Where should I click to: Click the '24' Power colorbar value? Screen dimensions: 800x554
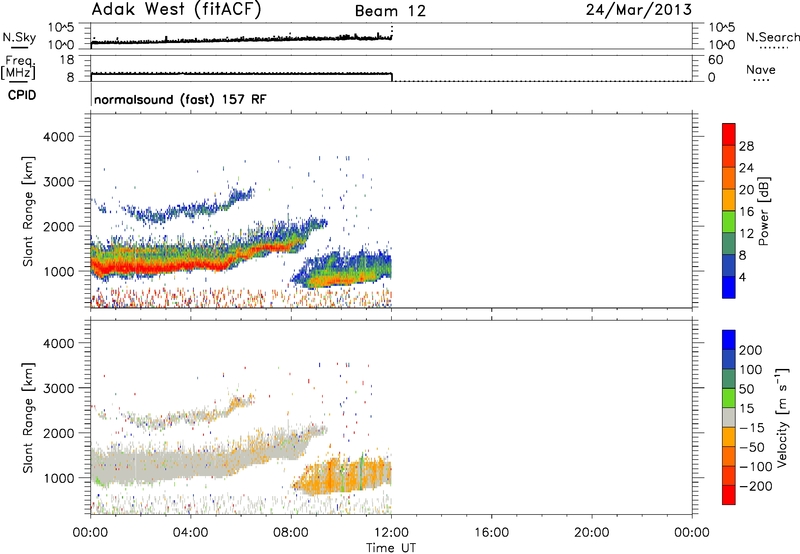(x=746, y=168)
